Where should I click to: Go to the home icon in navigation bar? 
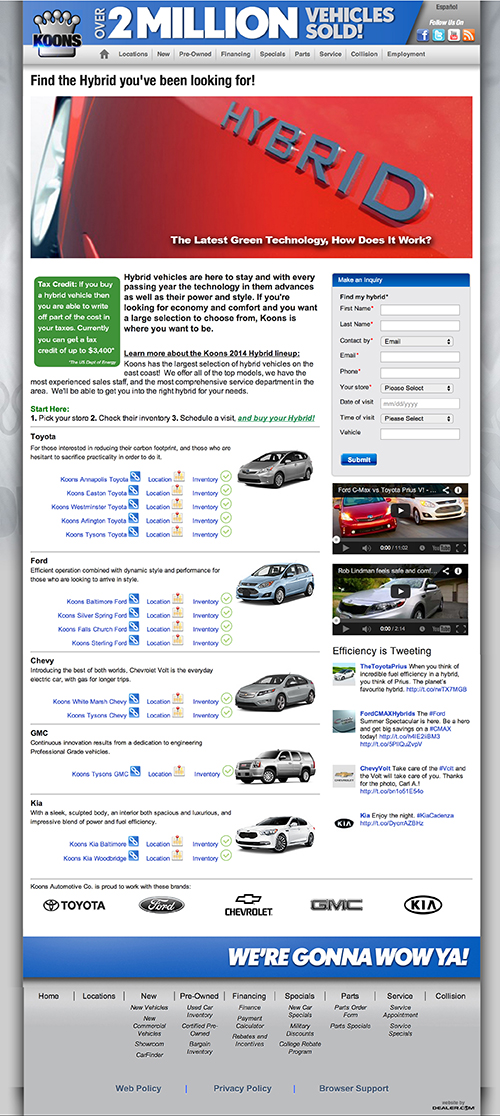(105, 54)
